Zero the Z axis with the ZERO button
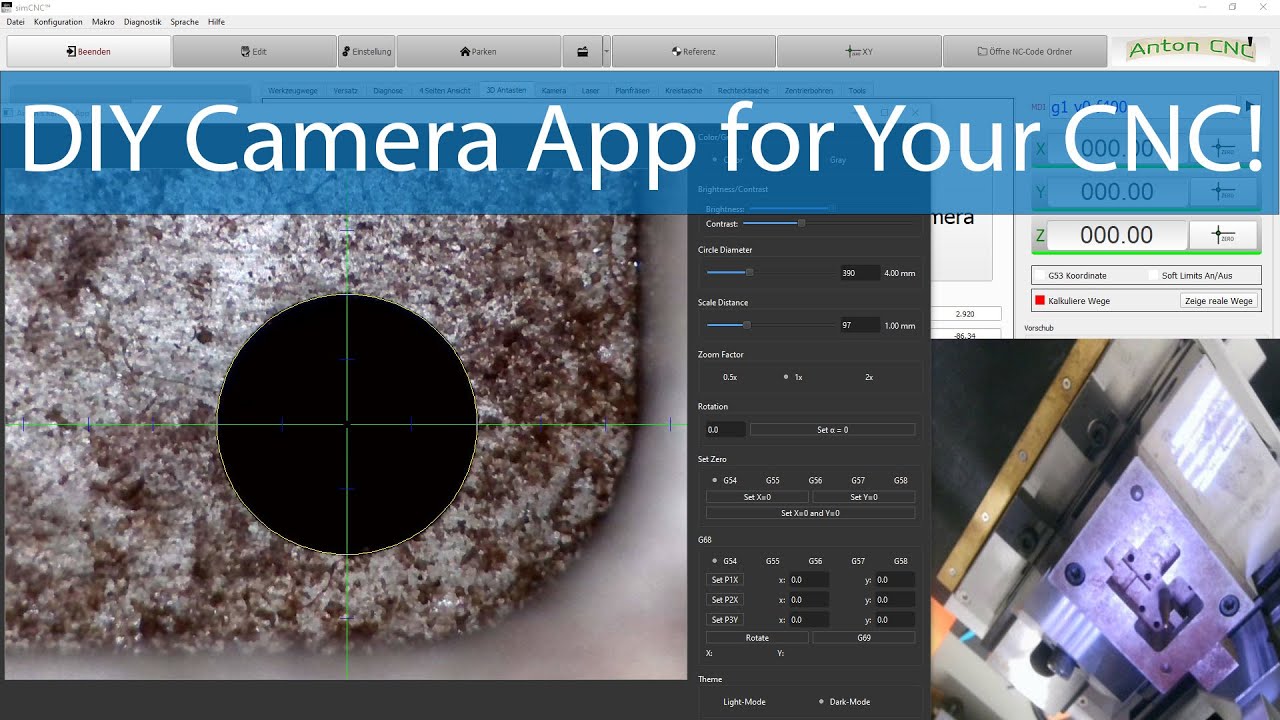 coord(1223,236)
